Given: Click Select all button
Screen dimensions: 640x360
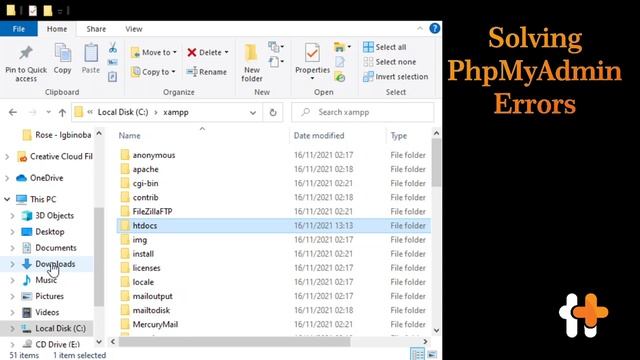Looking at the screenshot, I should [x=384, y=47].
